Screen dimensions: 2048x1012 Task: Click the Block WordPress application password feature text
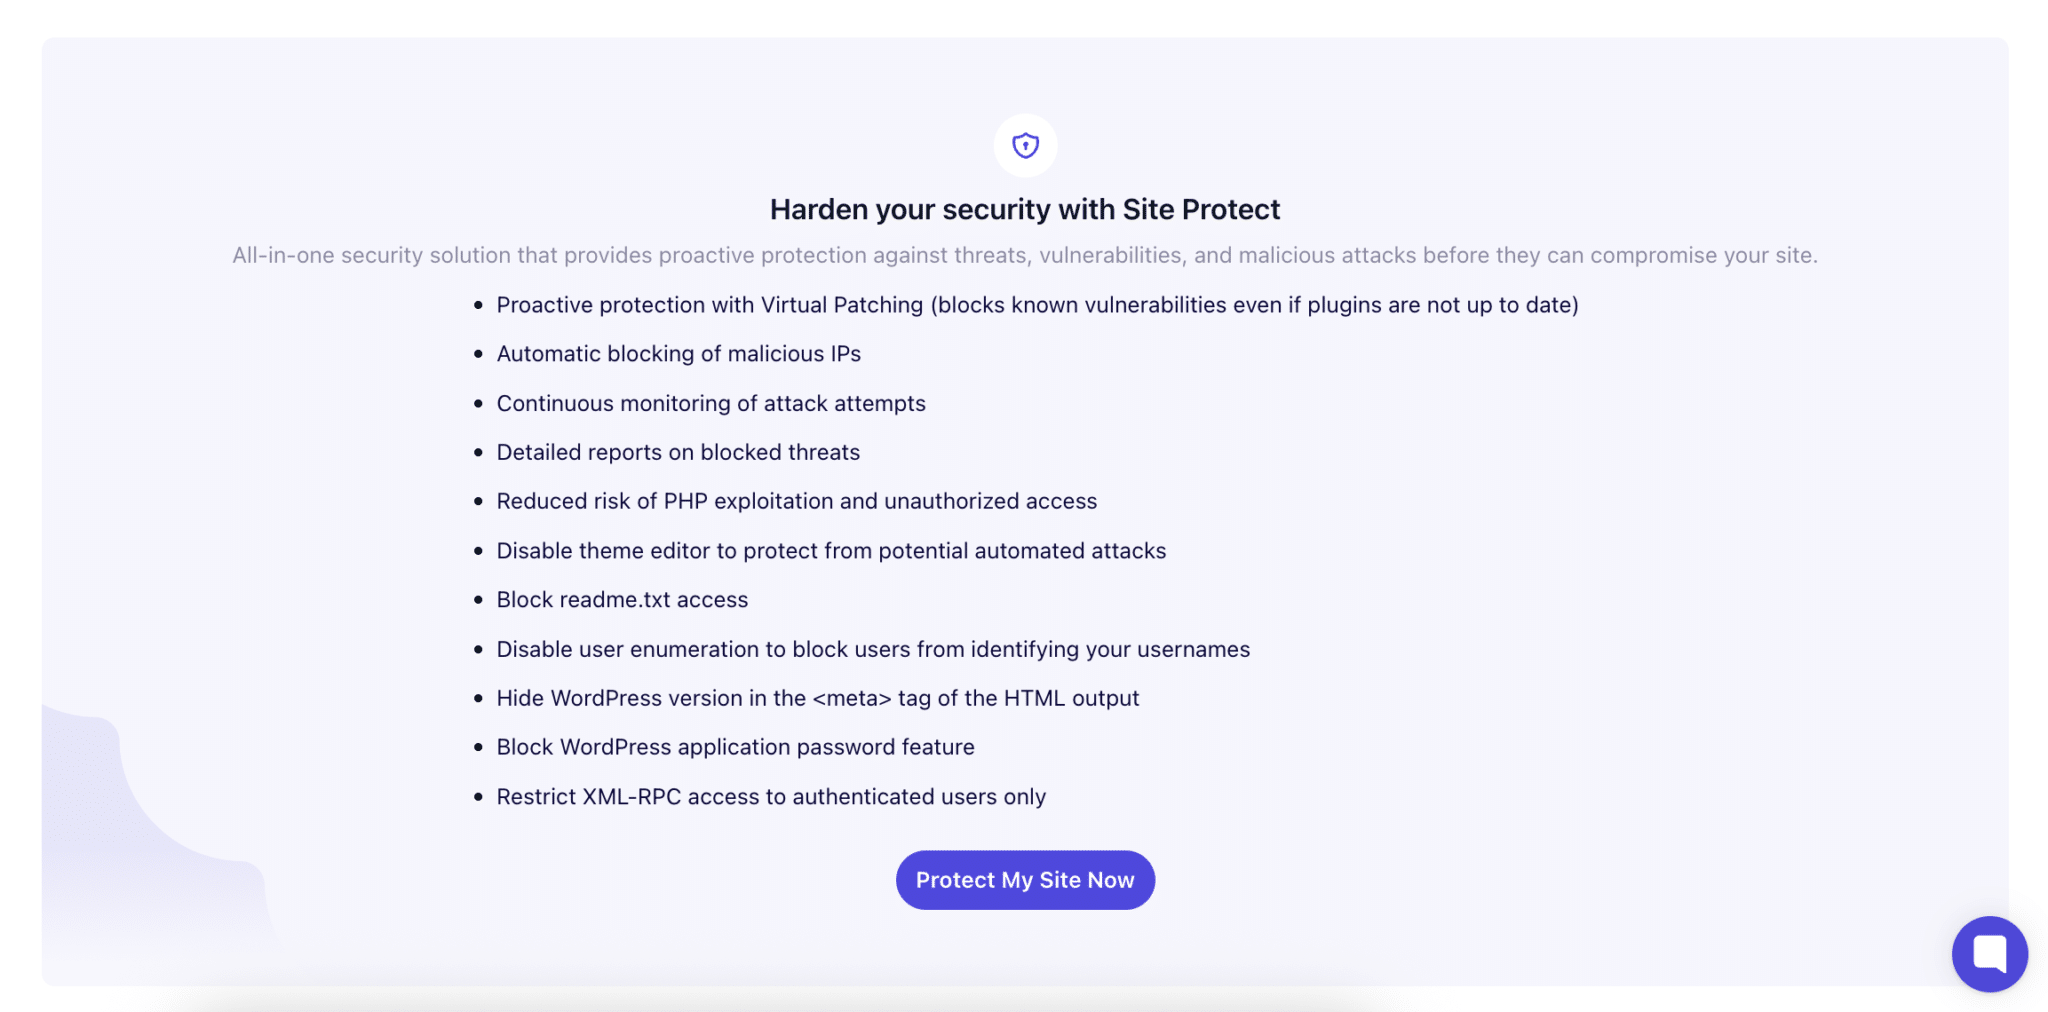pyautogui.click(x=735, y=747)
